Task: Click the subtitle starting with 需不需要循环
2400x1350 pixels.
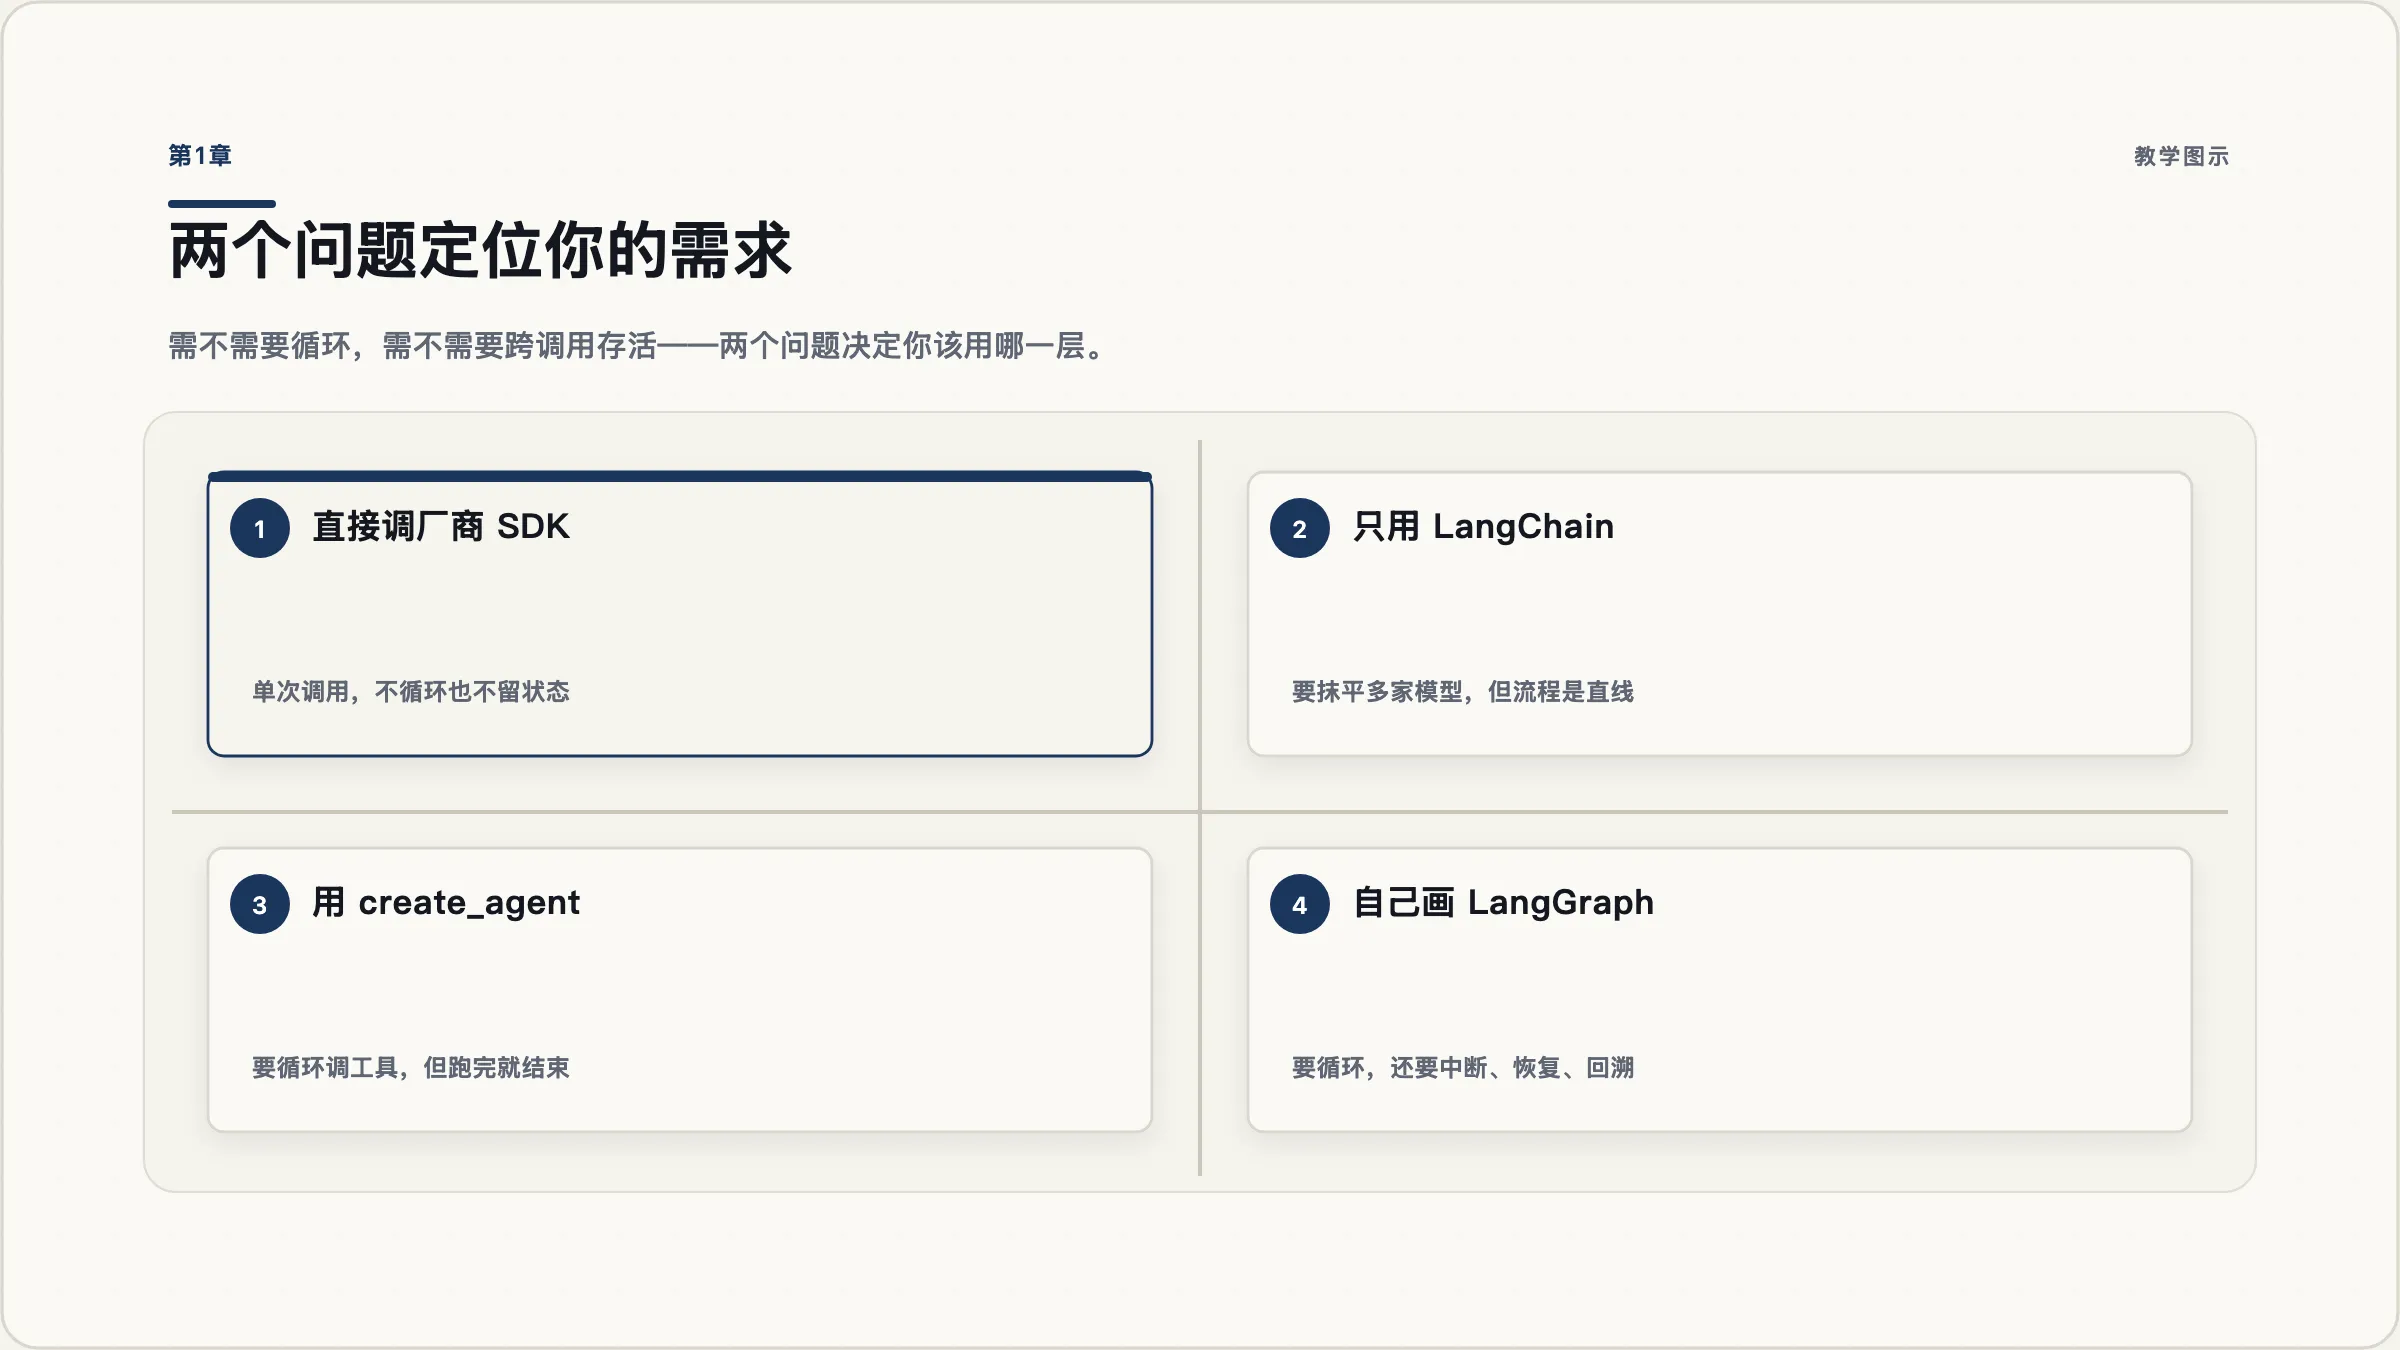Action: pyautogui.click(x=637, y=346)
